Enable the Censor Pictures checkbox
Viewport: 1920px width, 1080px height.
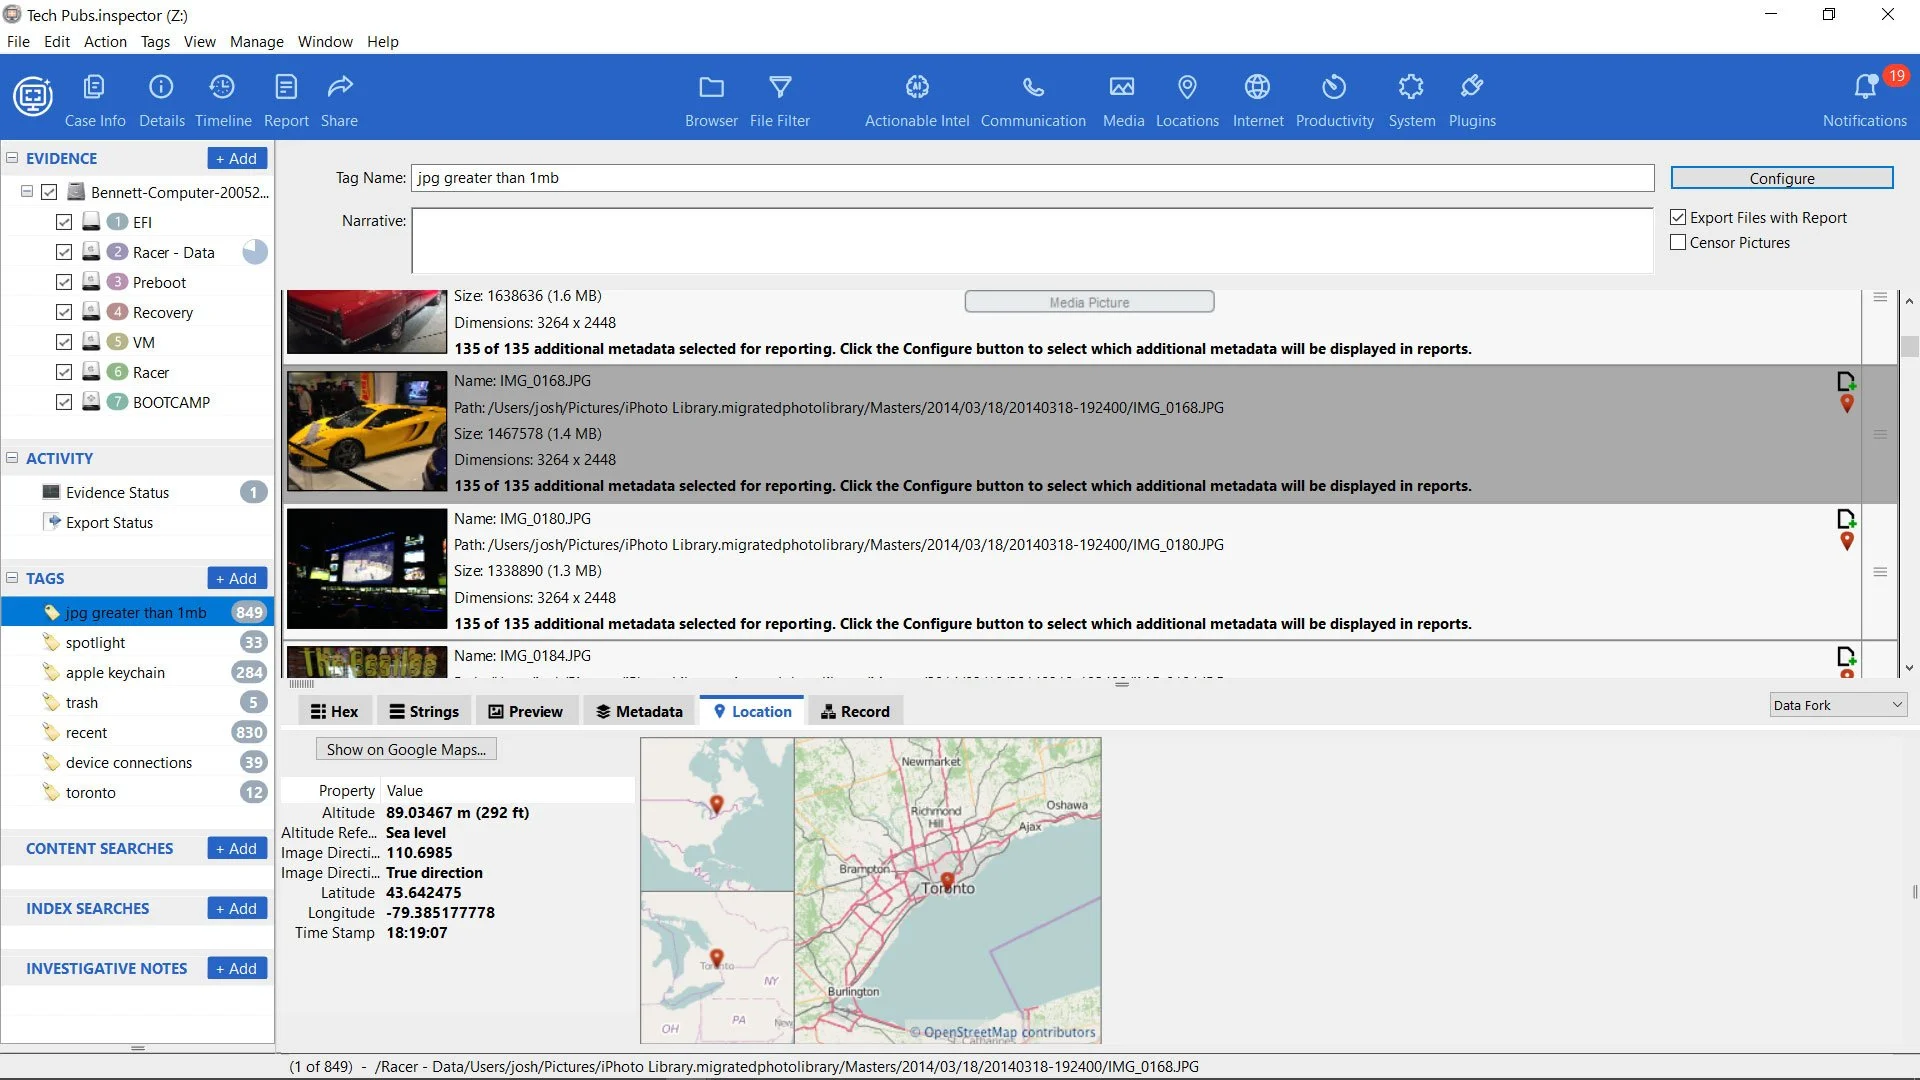(1678, 242)
